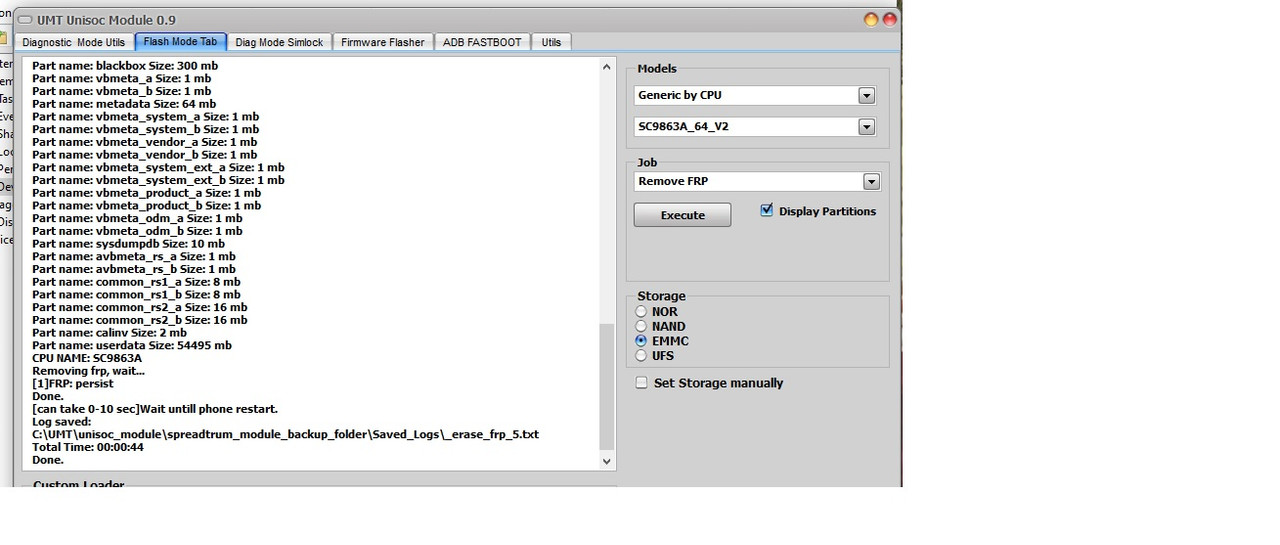The width and height of the screenshot is (1280, 545).
Task: Expand the SC9863A_64_V2 model dropdown
Action: (866, 127)
